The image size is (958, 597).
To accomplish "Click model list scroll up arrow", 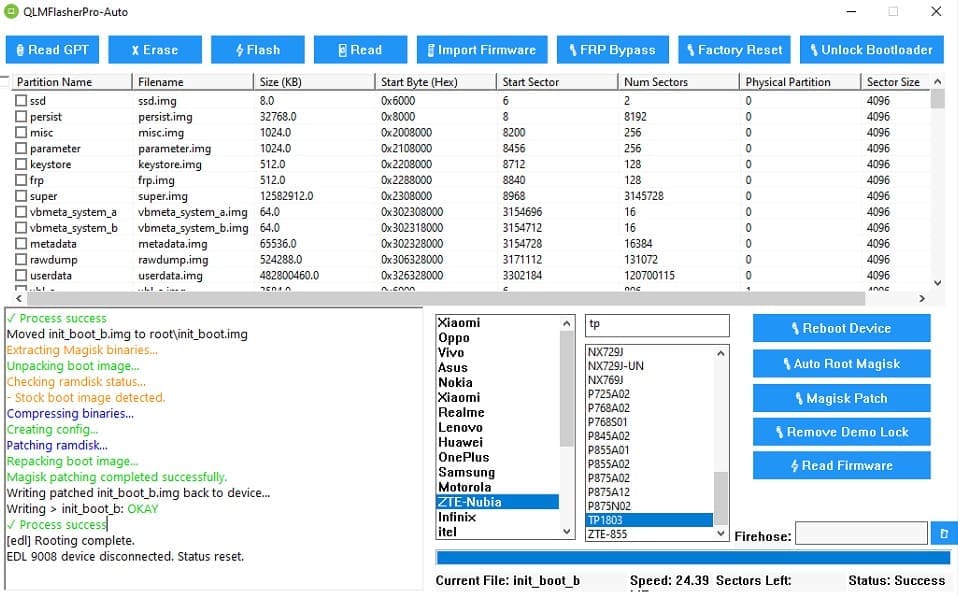I will click(x=721, y=353).
